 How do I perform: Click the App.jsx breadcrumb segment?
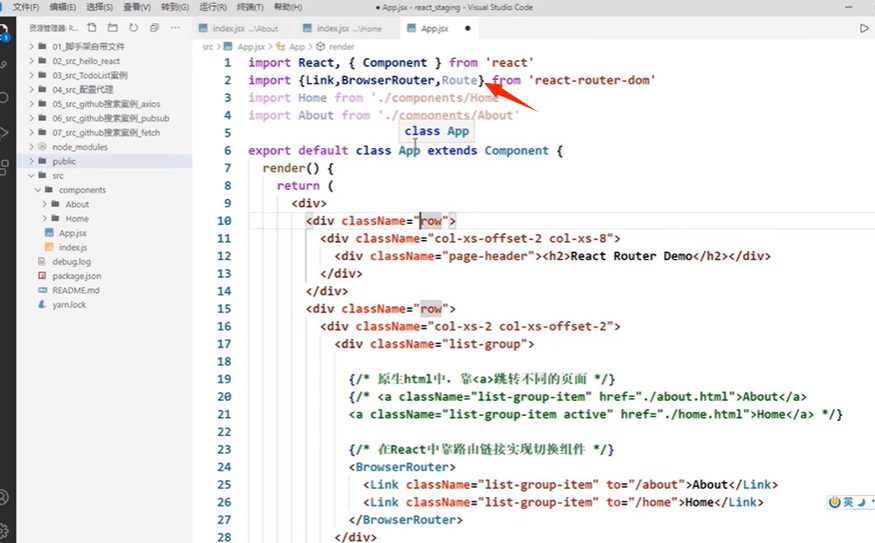tap(251, 47)
